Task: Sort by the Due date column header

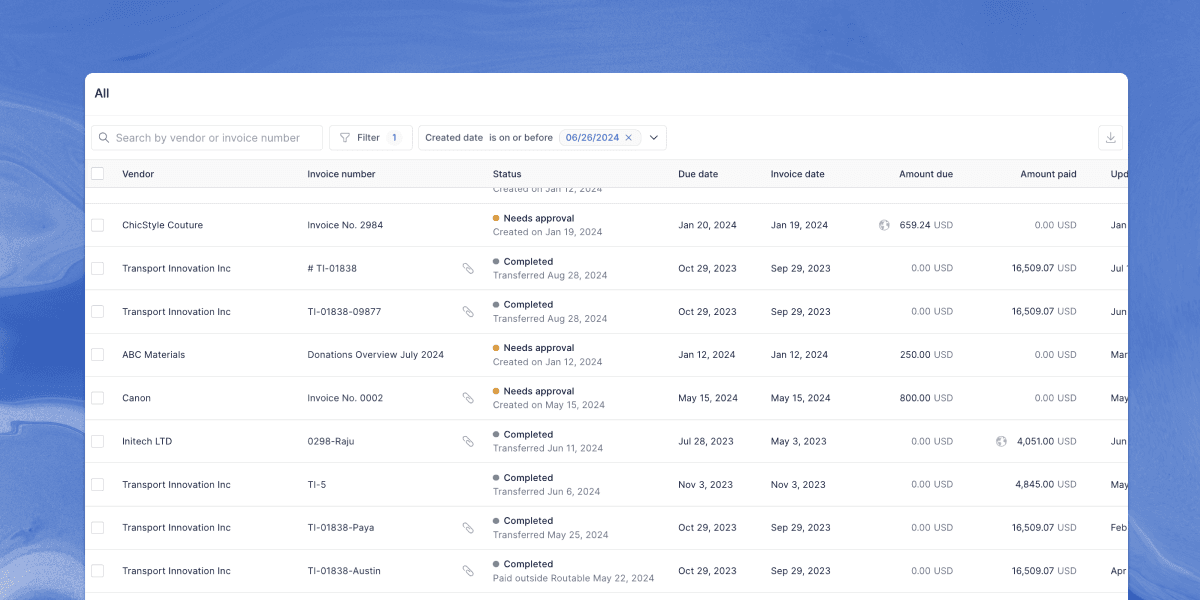Action: click(698, 174)
